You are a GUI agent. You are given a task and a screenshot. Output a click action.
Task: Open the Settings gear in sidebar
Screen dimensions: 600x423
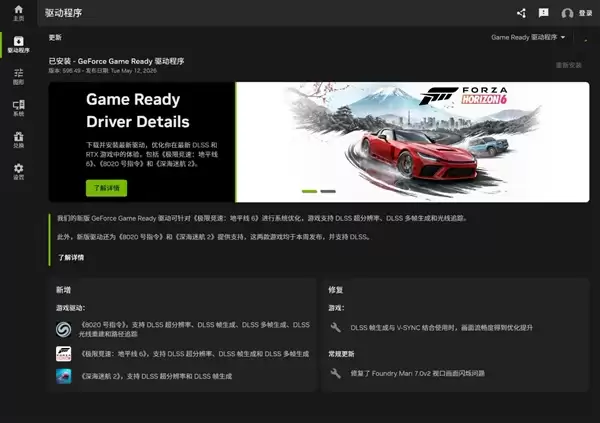pyautogui.click(x=18, y=171)
